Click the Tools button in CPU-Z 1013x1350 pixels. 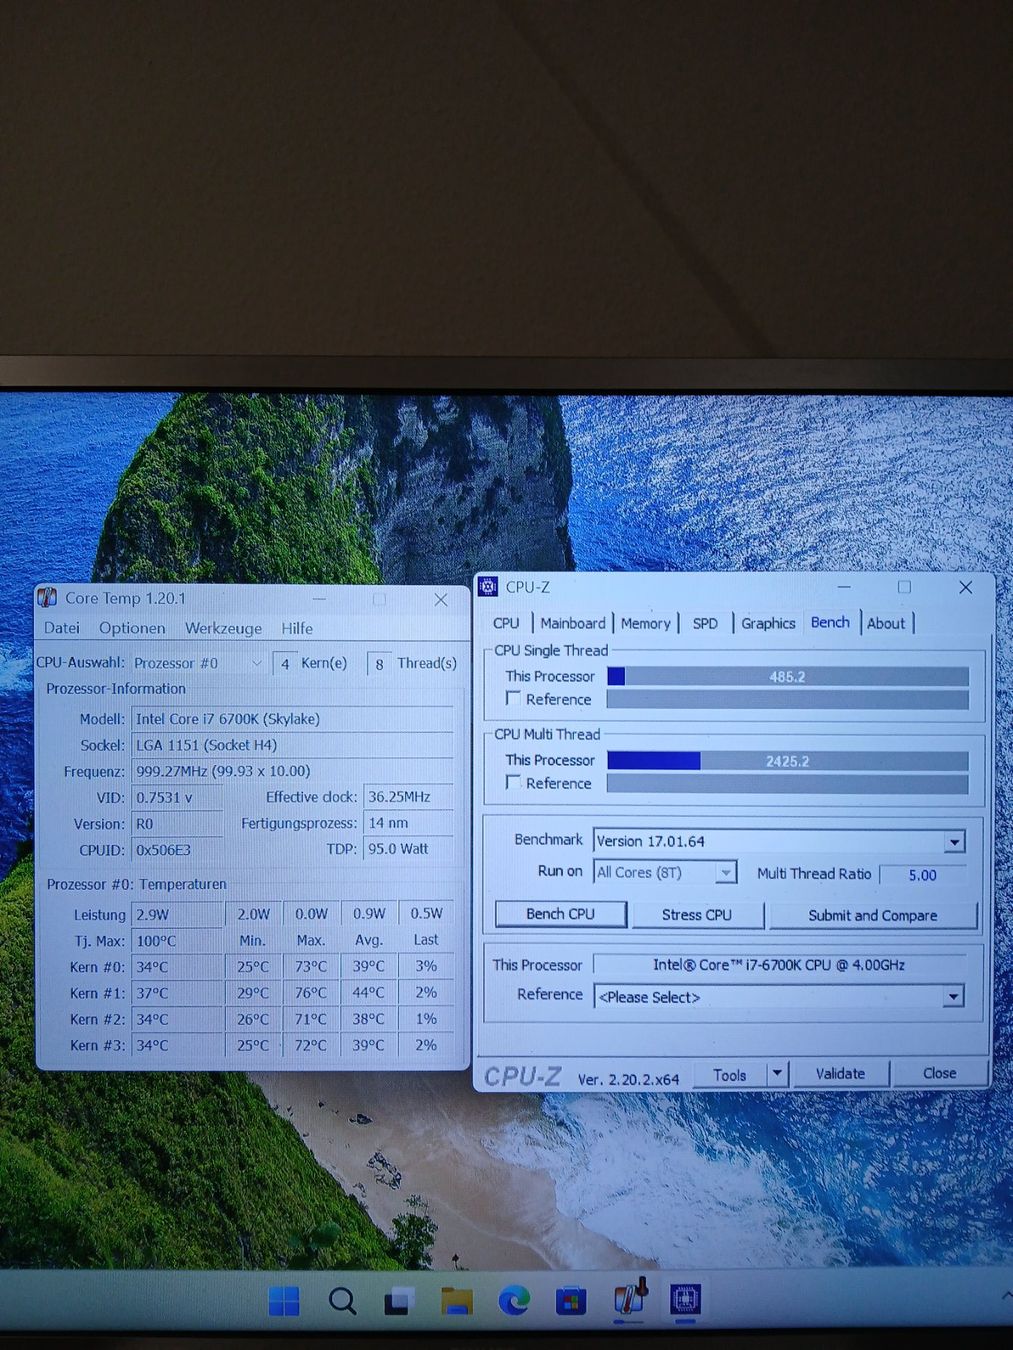pyautogui.click(x=730, y=1074)
